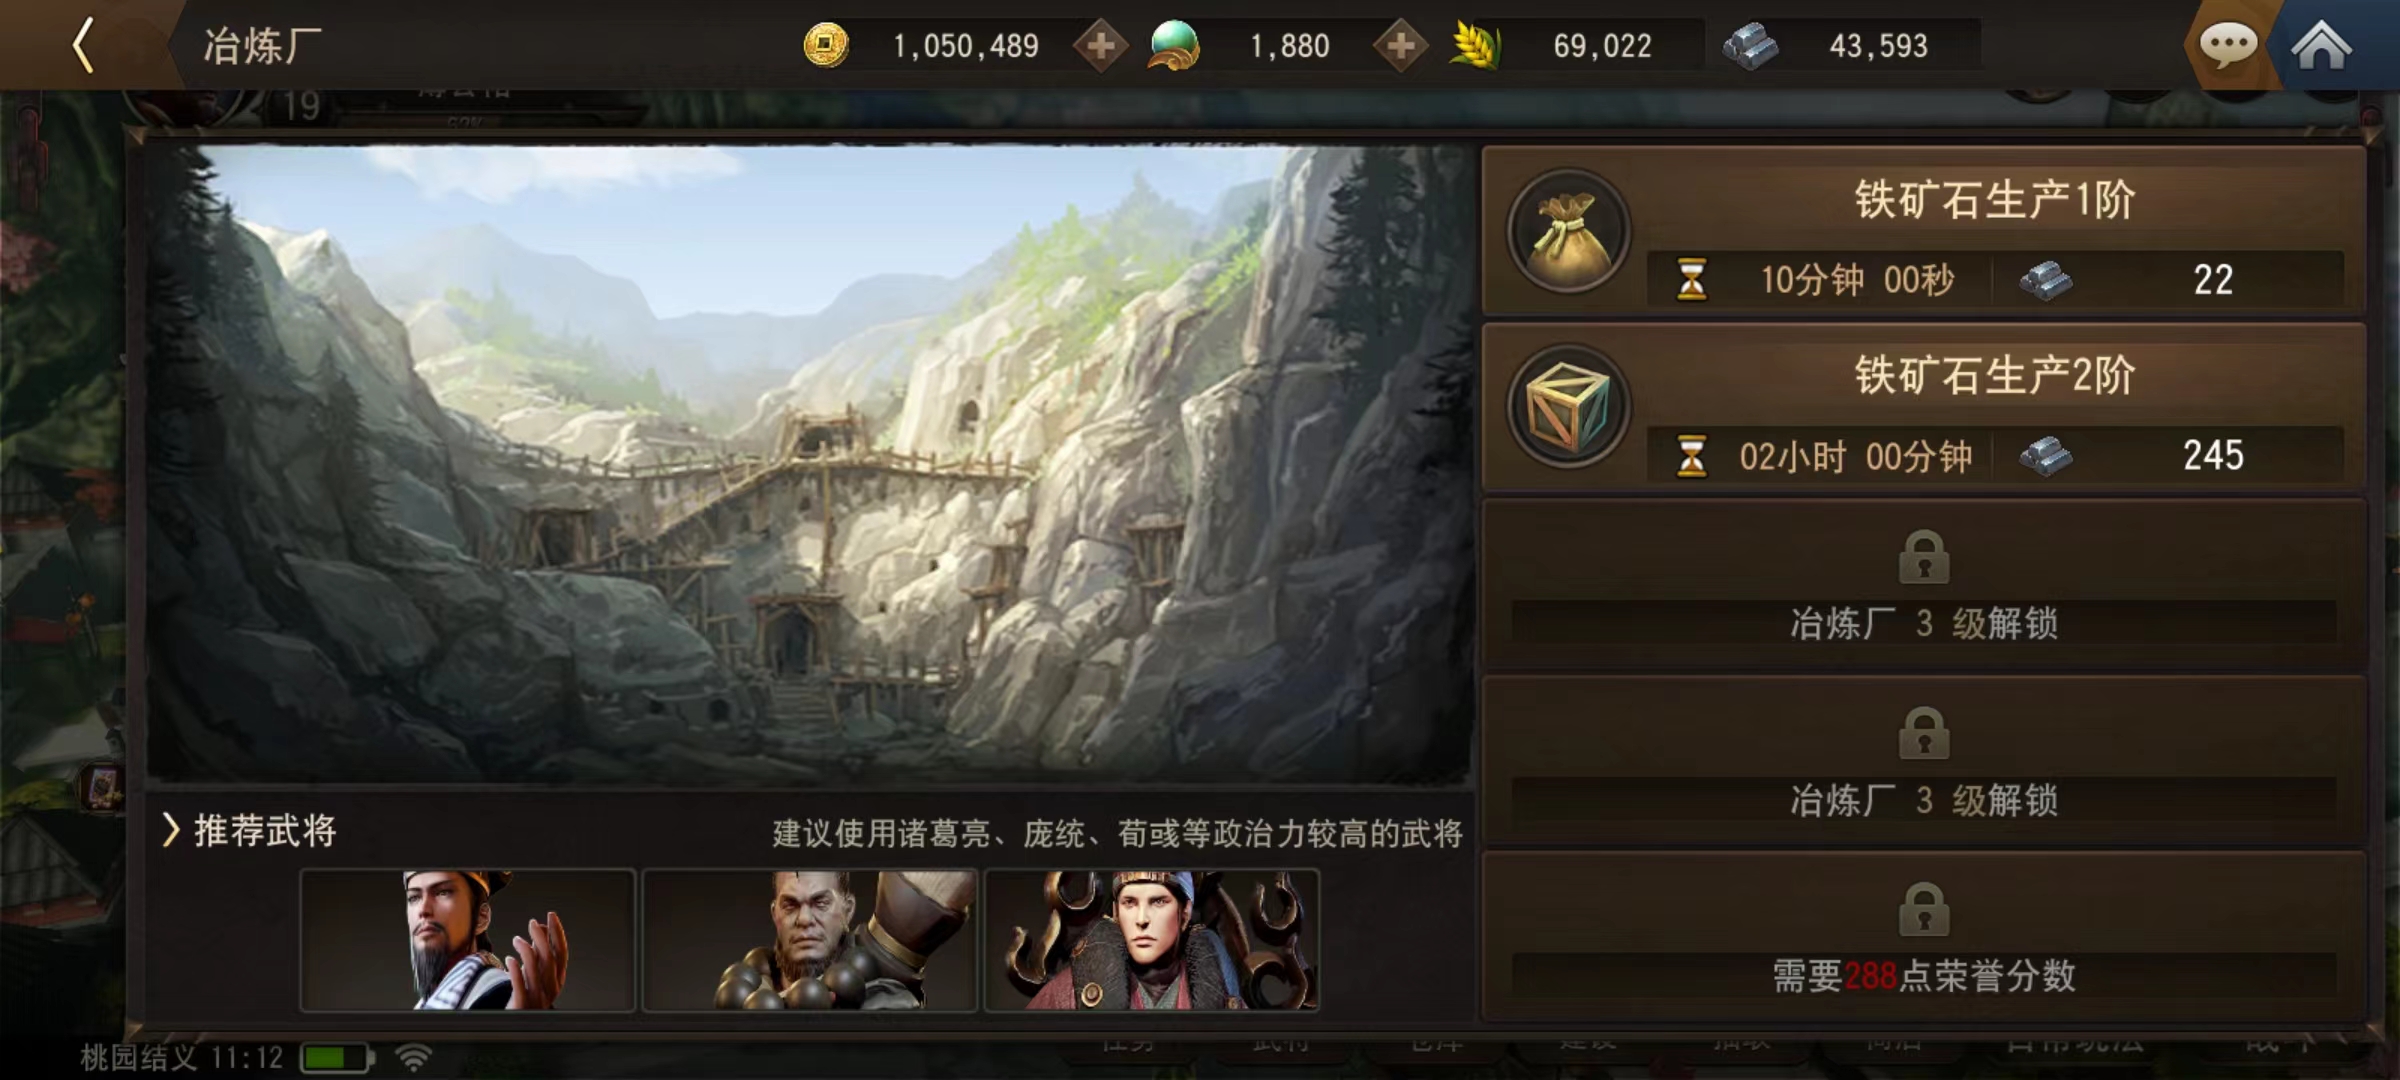Viewport: 2400px width, 1080px height.
Task: Tap the wheat grain resource icon
Action: point(1476,46)
